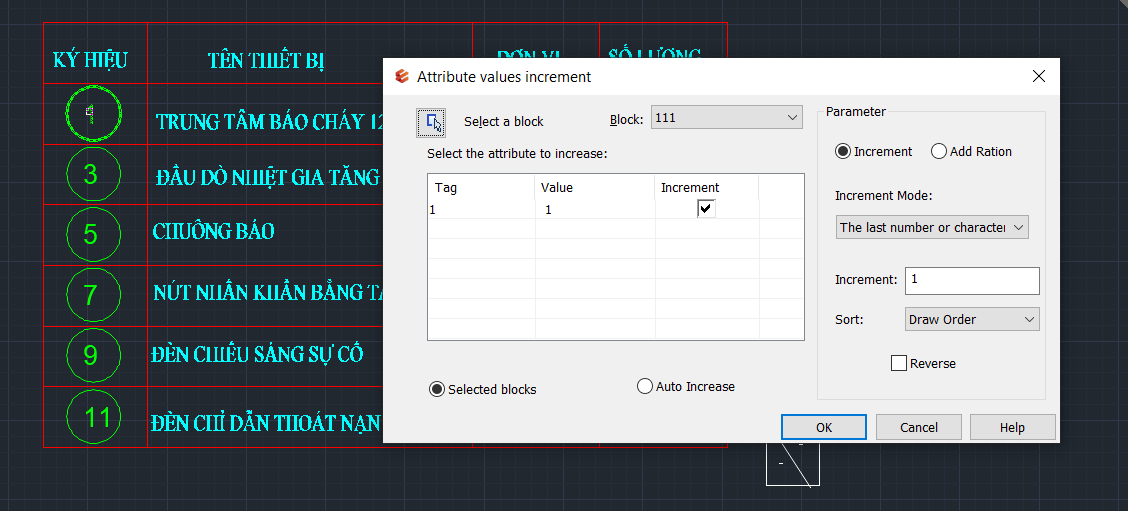The image size is (1128, 511).
Task: Choose the Auto Increase radio button
Action: (x=645, y=386)
